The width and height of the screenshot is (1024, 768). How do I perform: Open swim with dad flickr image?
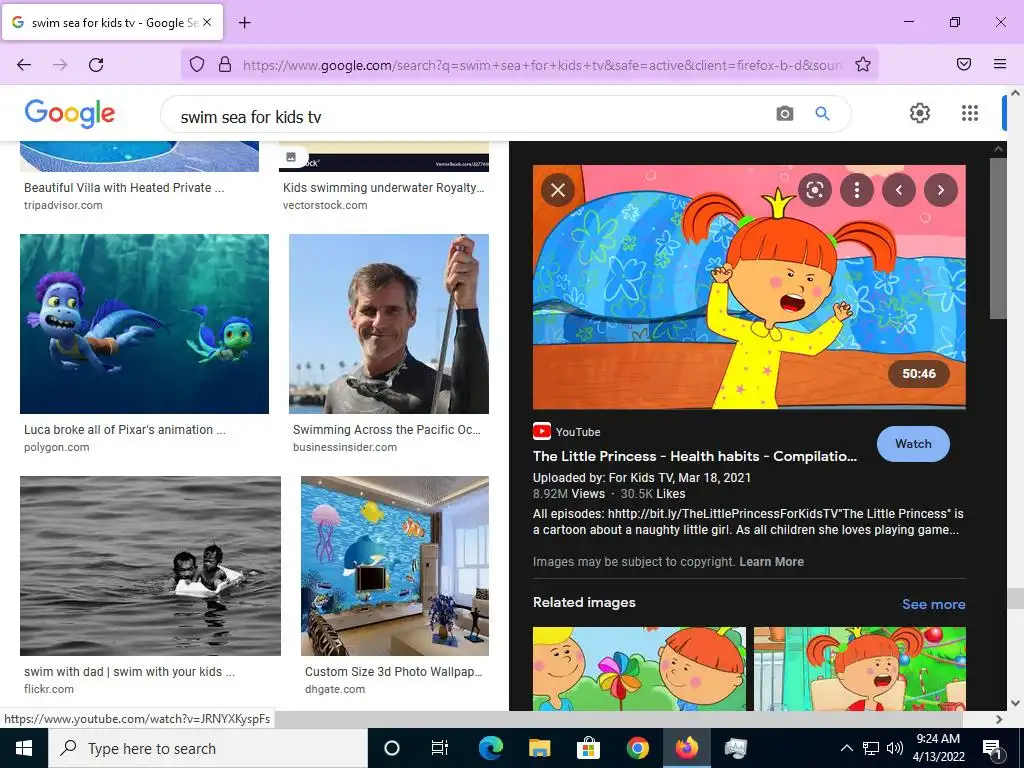click(x=150, y=566)
